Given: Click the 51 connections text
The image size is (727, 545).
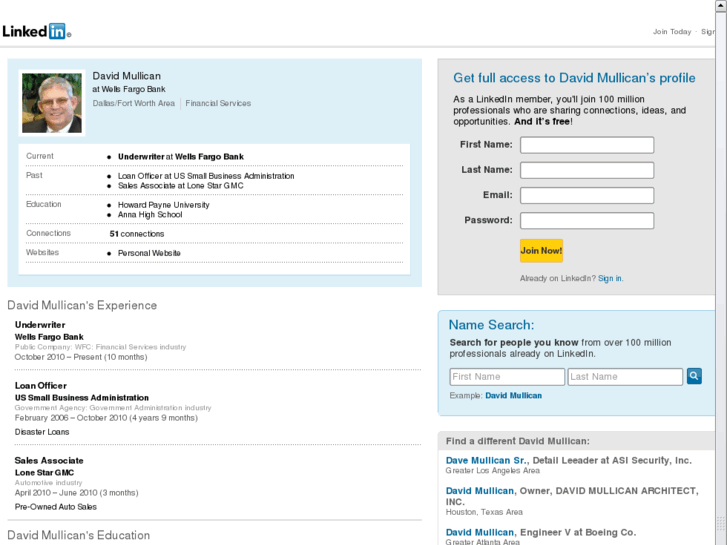Looking at the screenshot, I should pyautogui.click(x=137, y=234).
